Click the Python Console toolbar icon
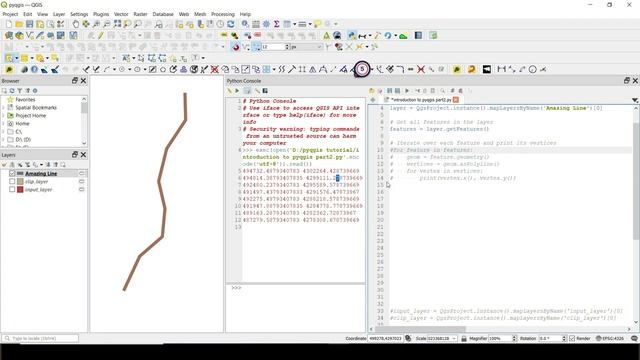Viewport: 640px width, 360px height. pyautogui.click(x=351, y=36)
